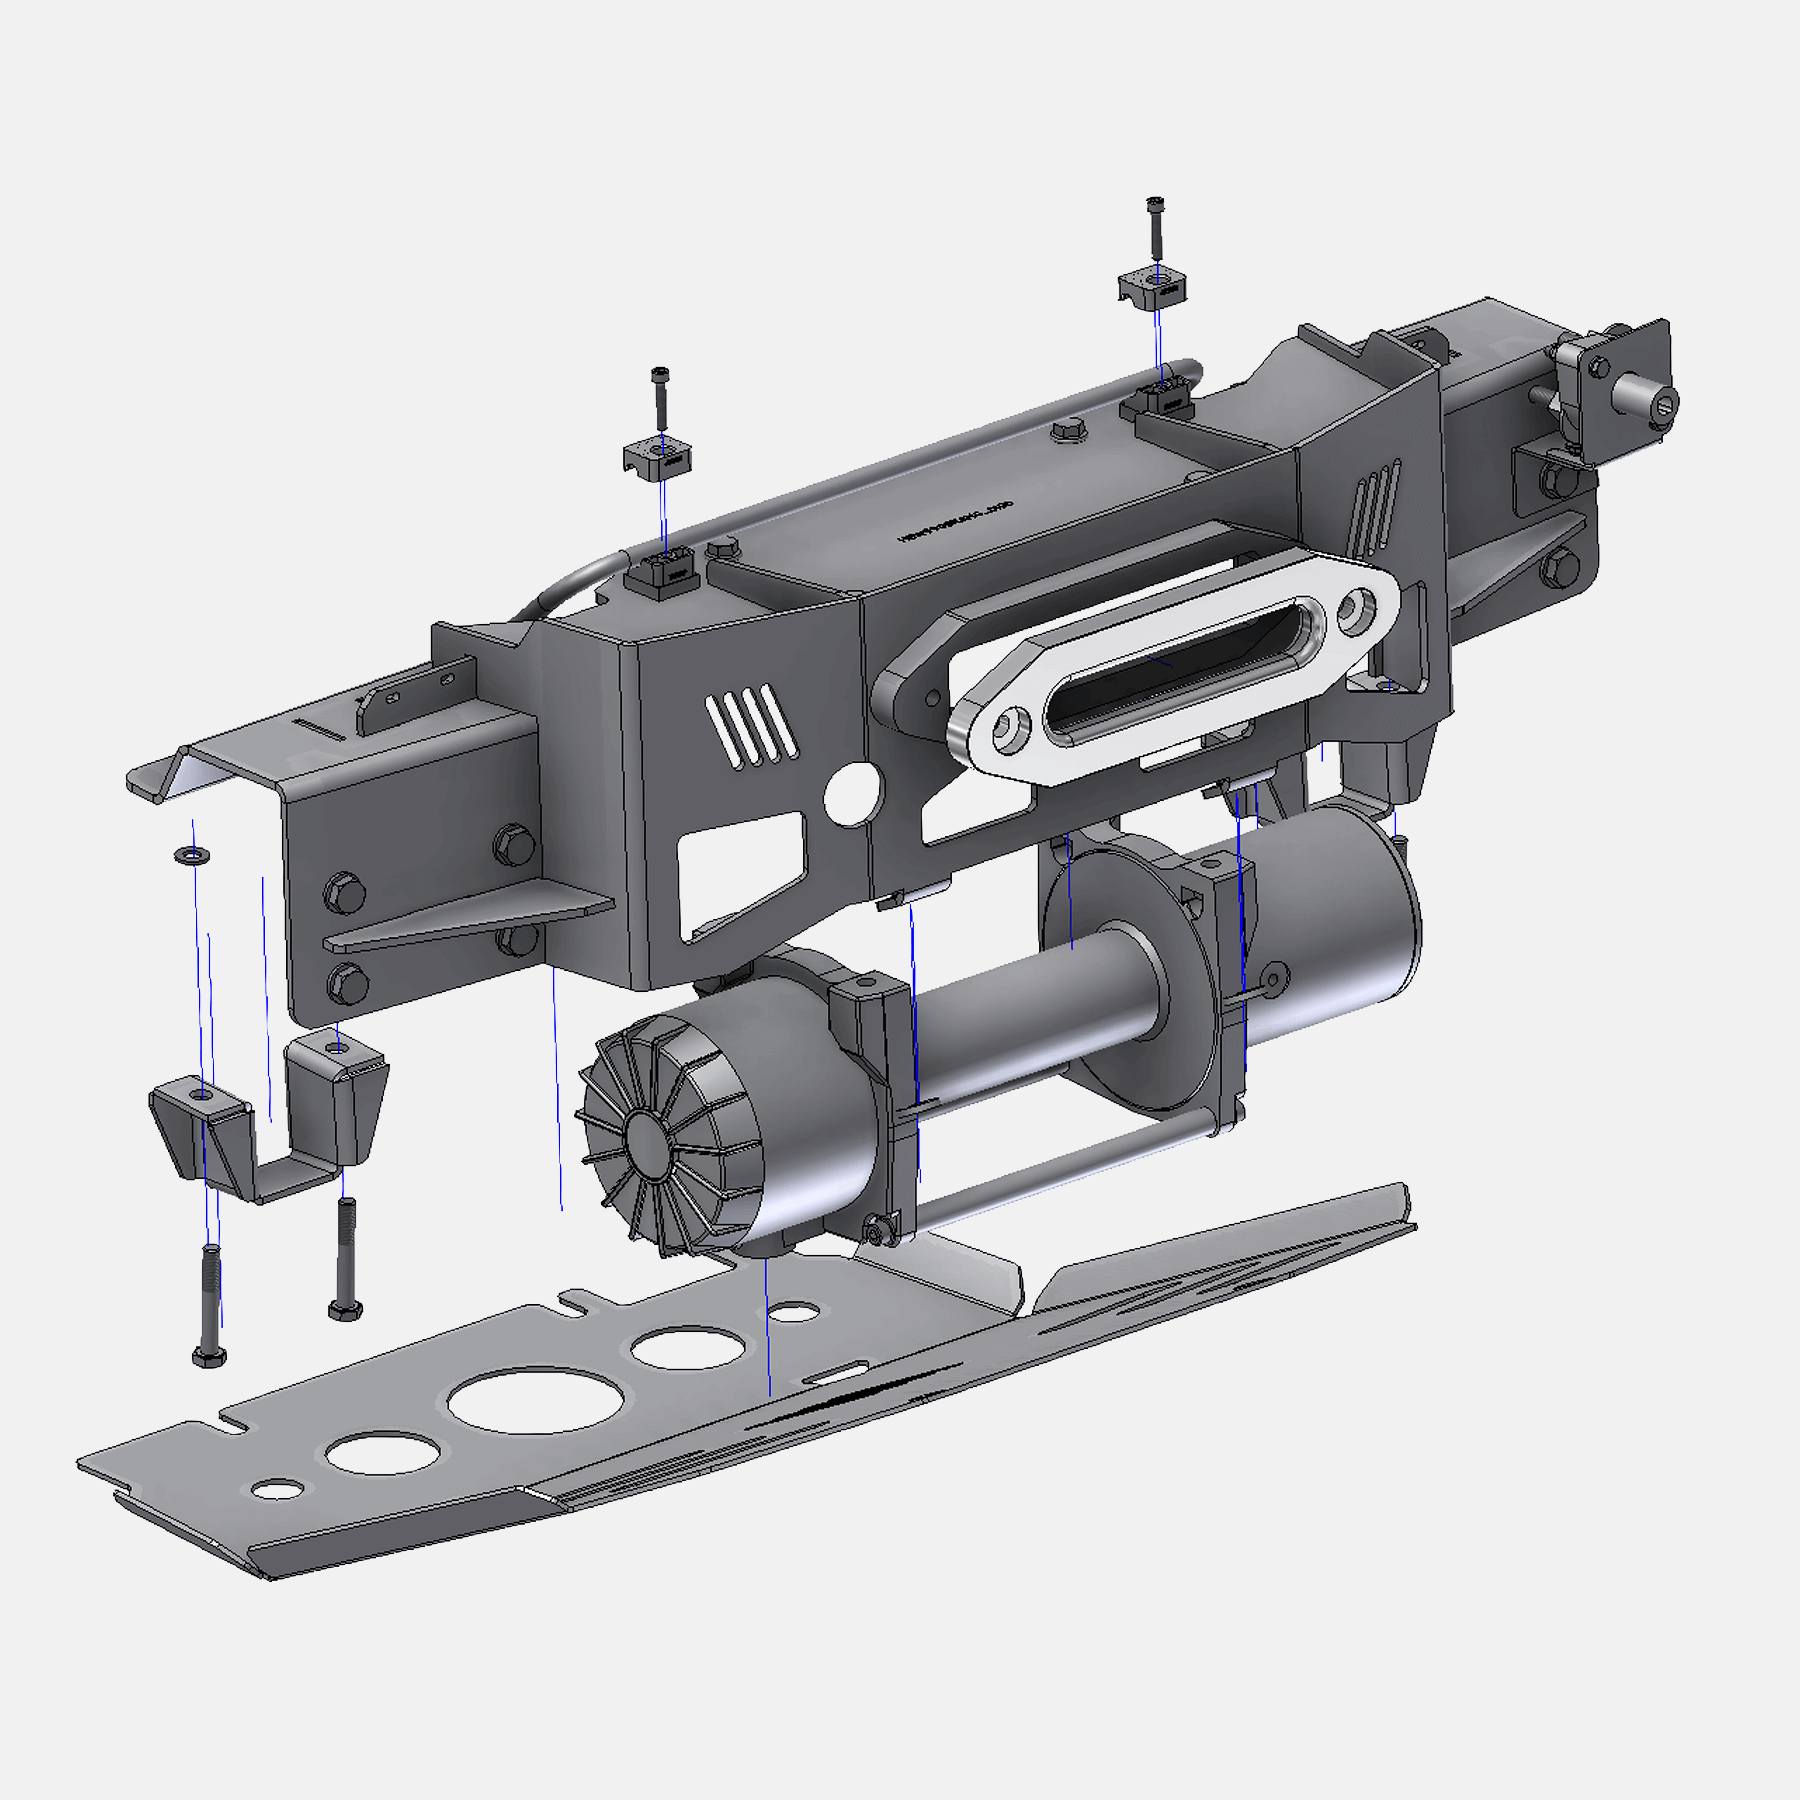Select the four slanted vent slots on left face
1800x1800 pixels.
pos(752,725)
